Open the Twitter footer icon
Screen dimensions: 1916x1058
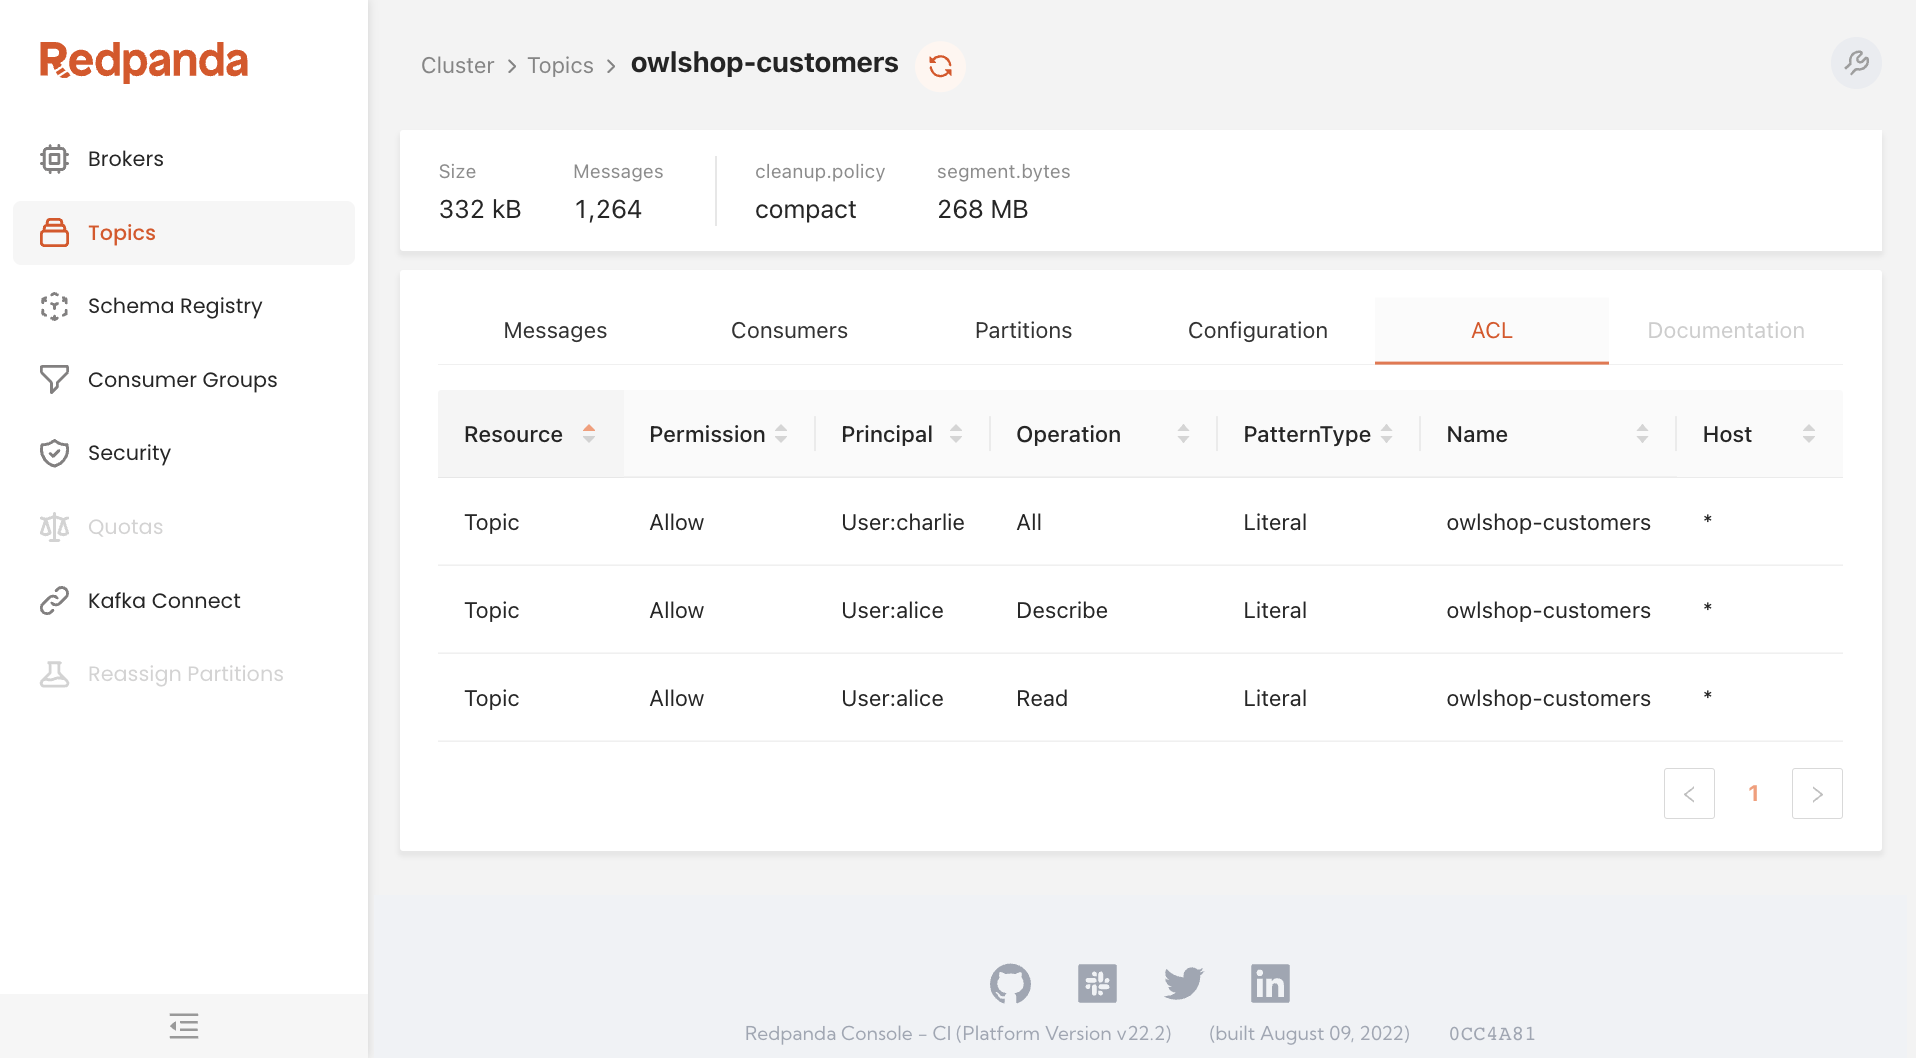tap(1184, 984)
